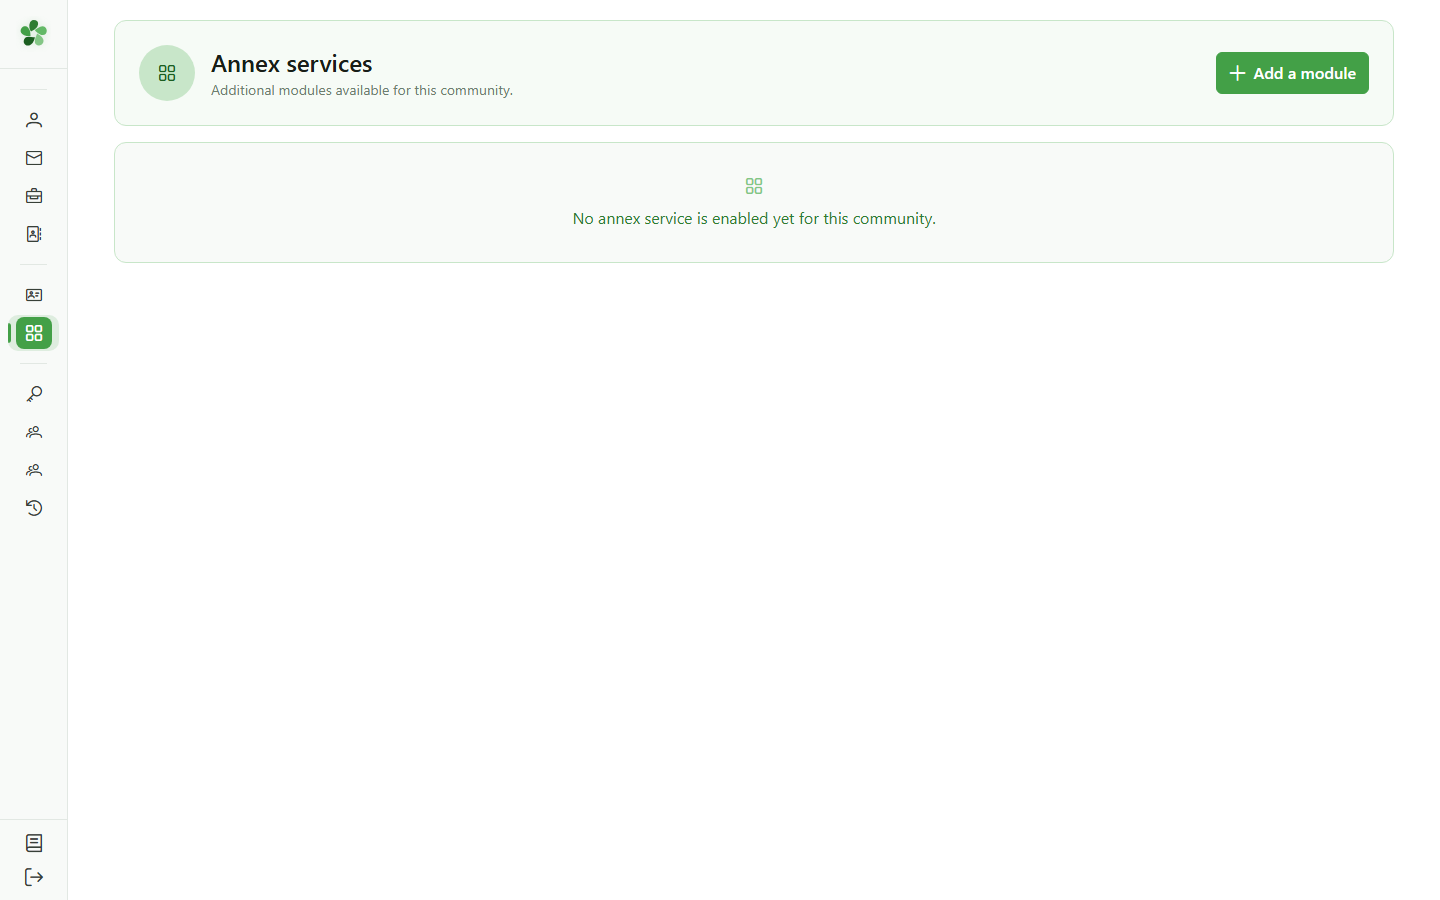Click the round grid icon beside Annex services
The width and height of the screenshot is (1440, 900).
167,73
